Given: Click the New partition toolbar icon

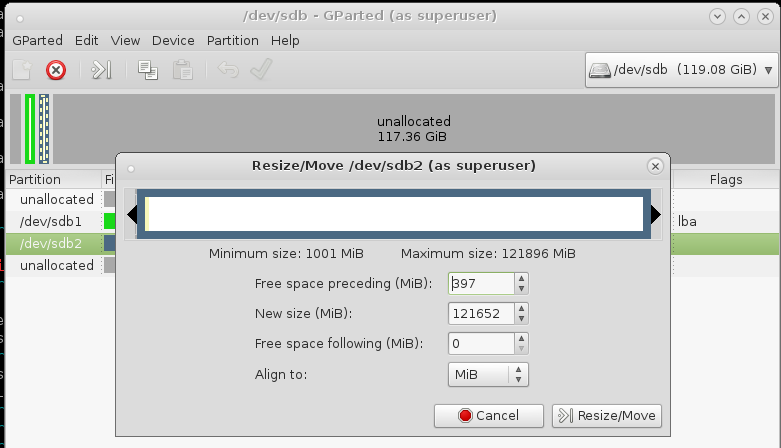Looking at the screenshot, I should click(x=22, y=70).
